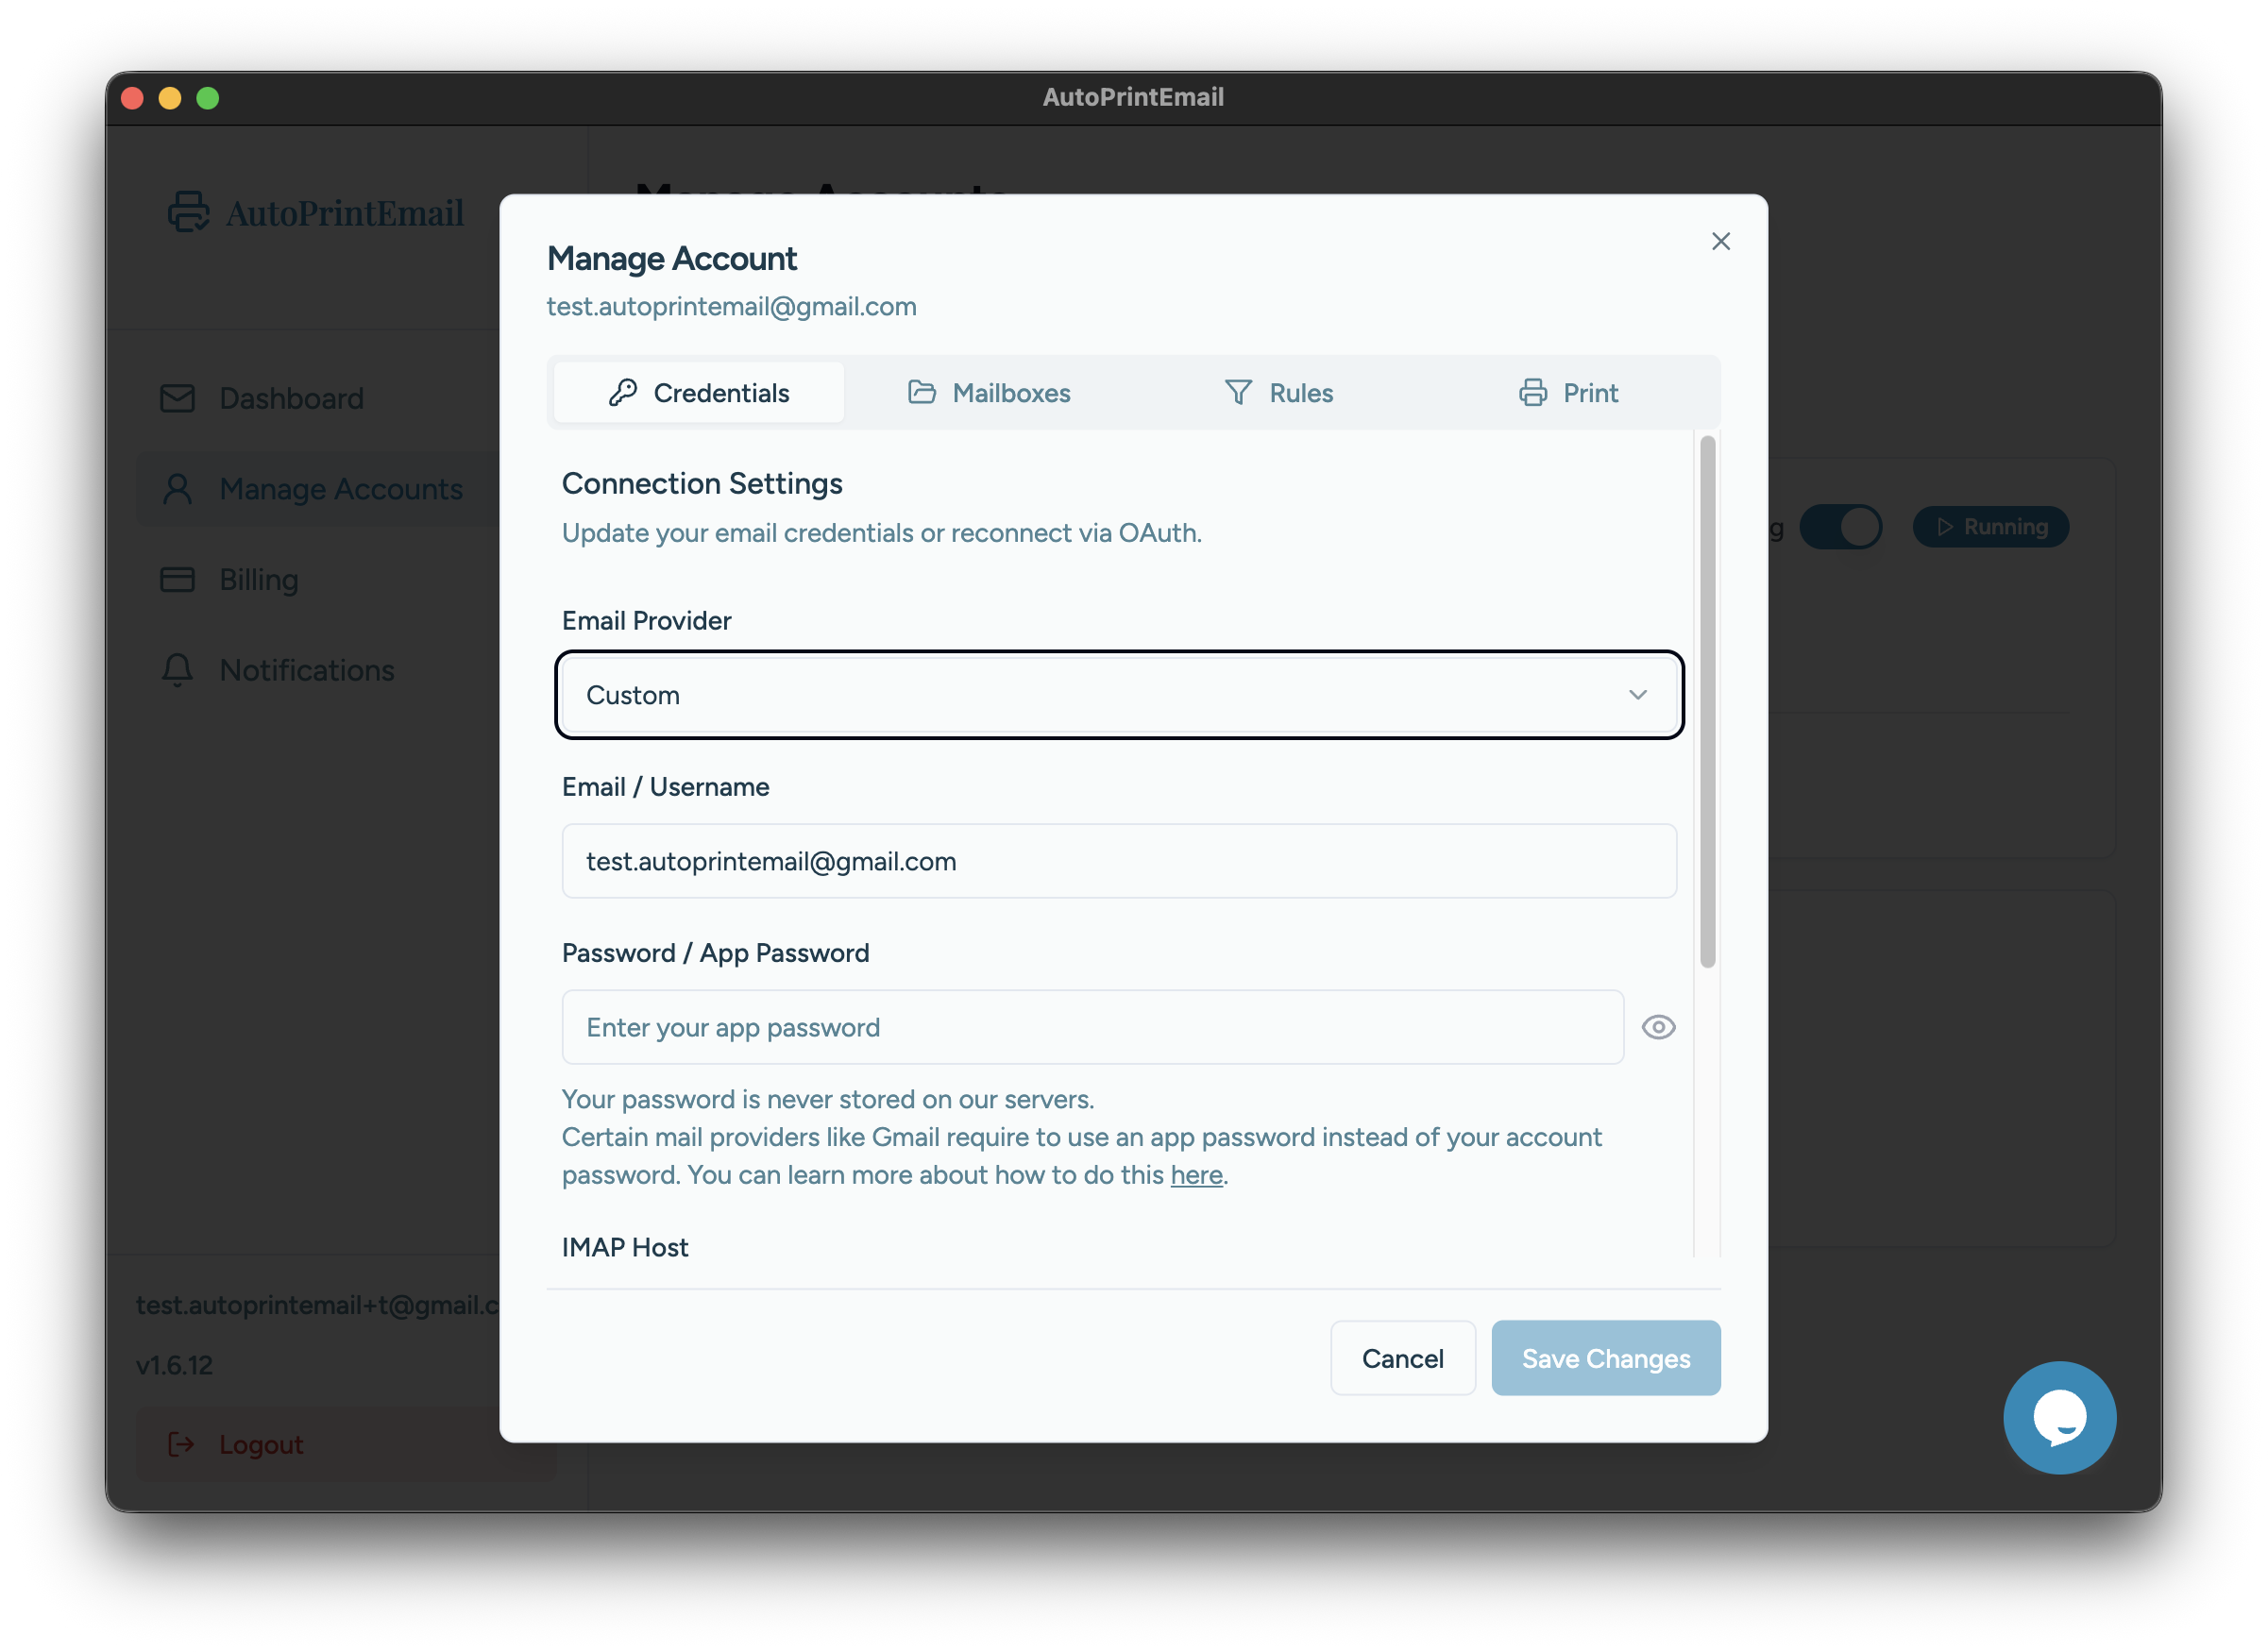Click Save Changes

click(1605, 1358)
